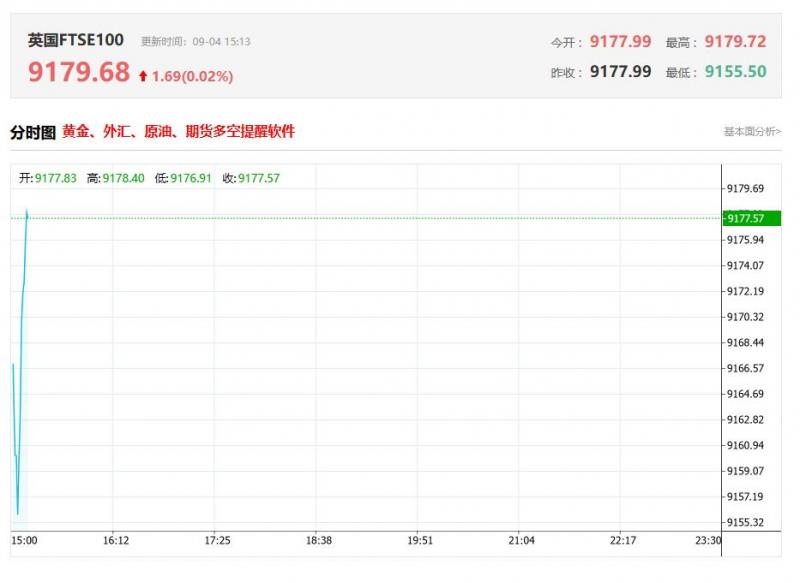Click the 9160.94 axis label
This screenshot has height=583, width=800.
click(x=745, y=445)
